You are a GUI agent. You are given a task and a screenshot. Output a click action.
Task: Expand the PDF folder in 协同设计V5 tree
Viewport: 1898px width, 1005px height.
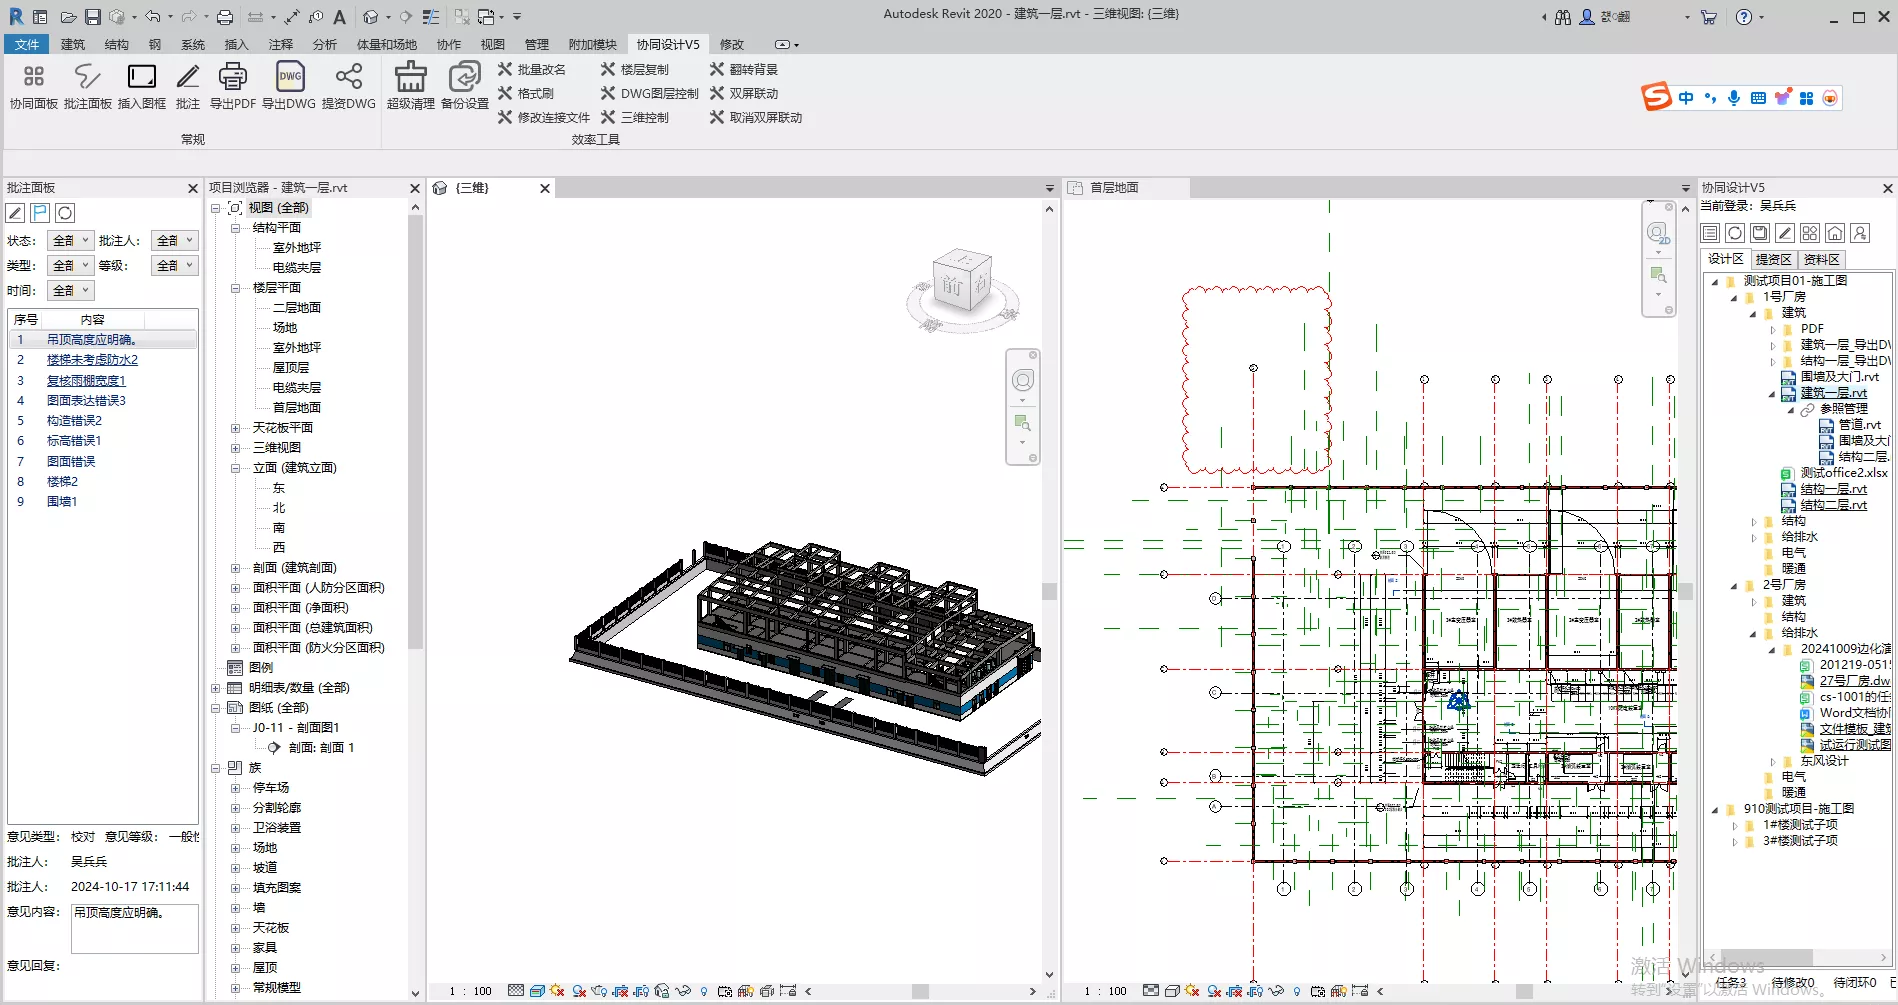tap(1773, 329)
